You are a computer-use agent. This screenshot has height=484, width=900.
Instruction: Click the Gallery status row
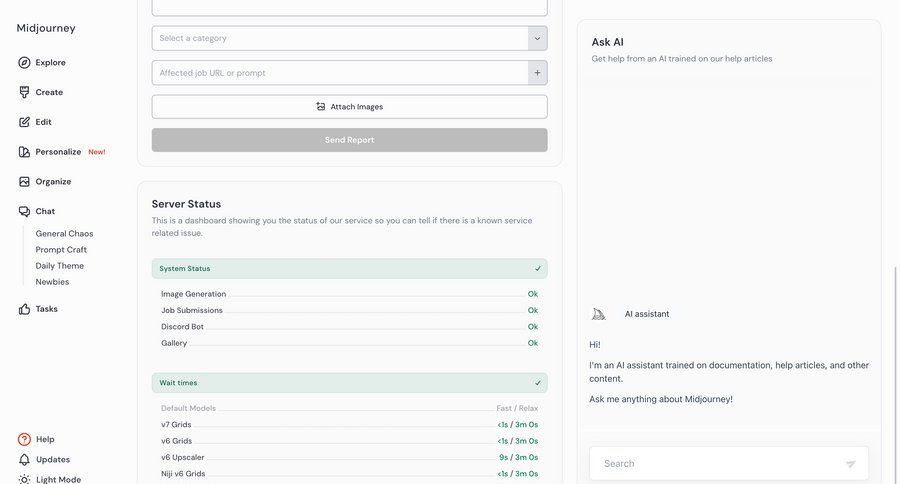350,343
